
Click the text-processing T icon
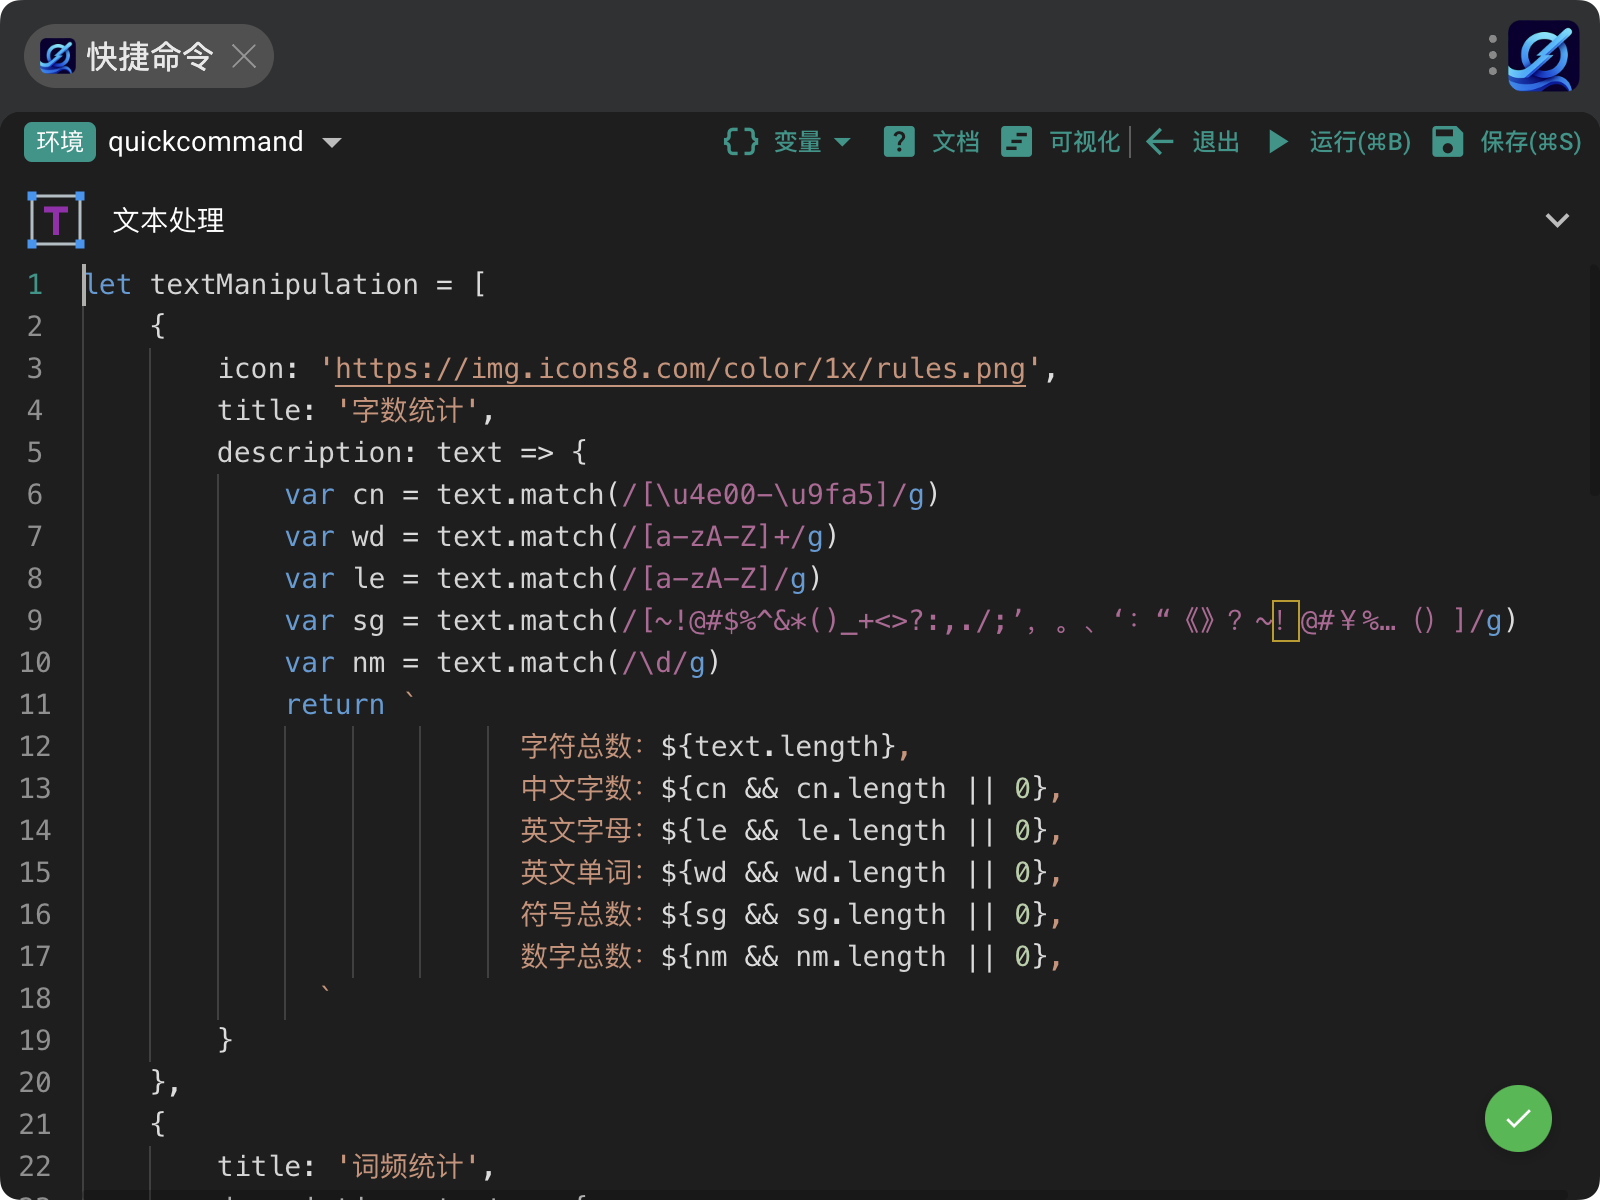click(x=56, y=220)
